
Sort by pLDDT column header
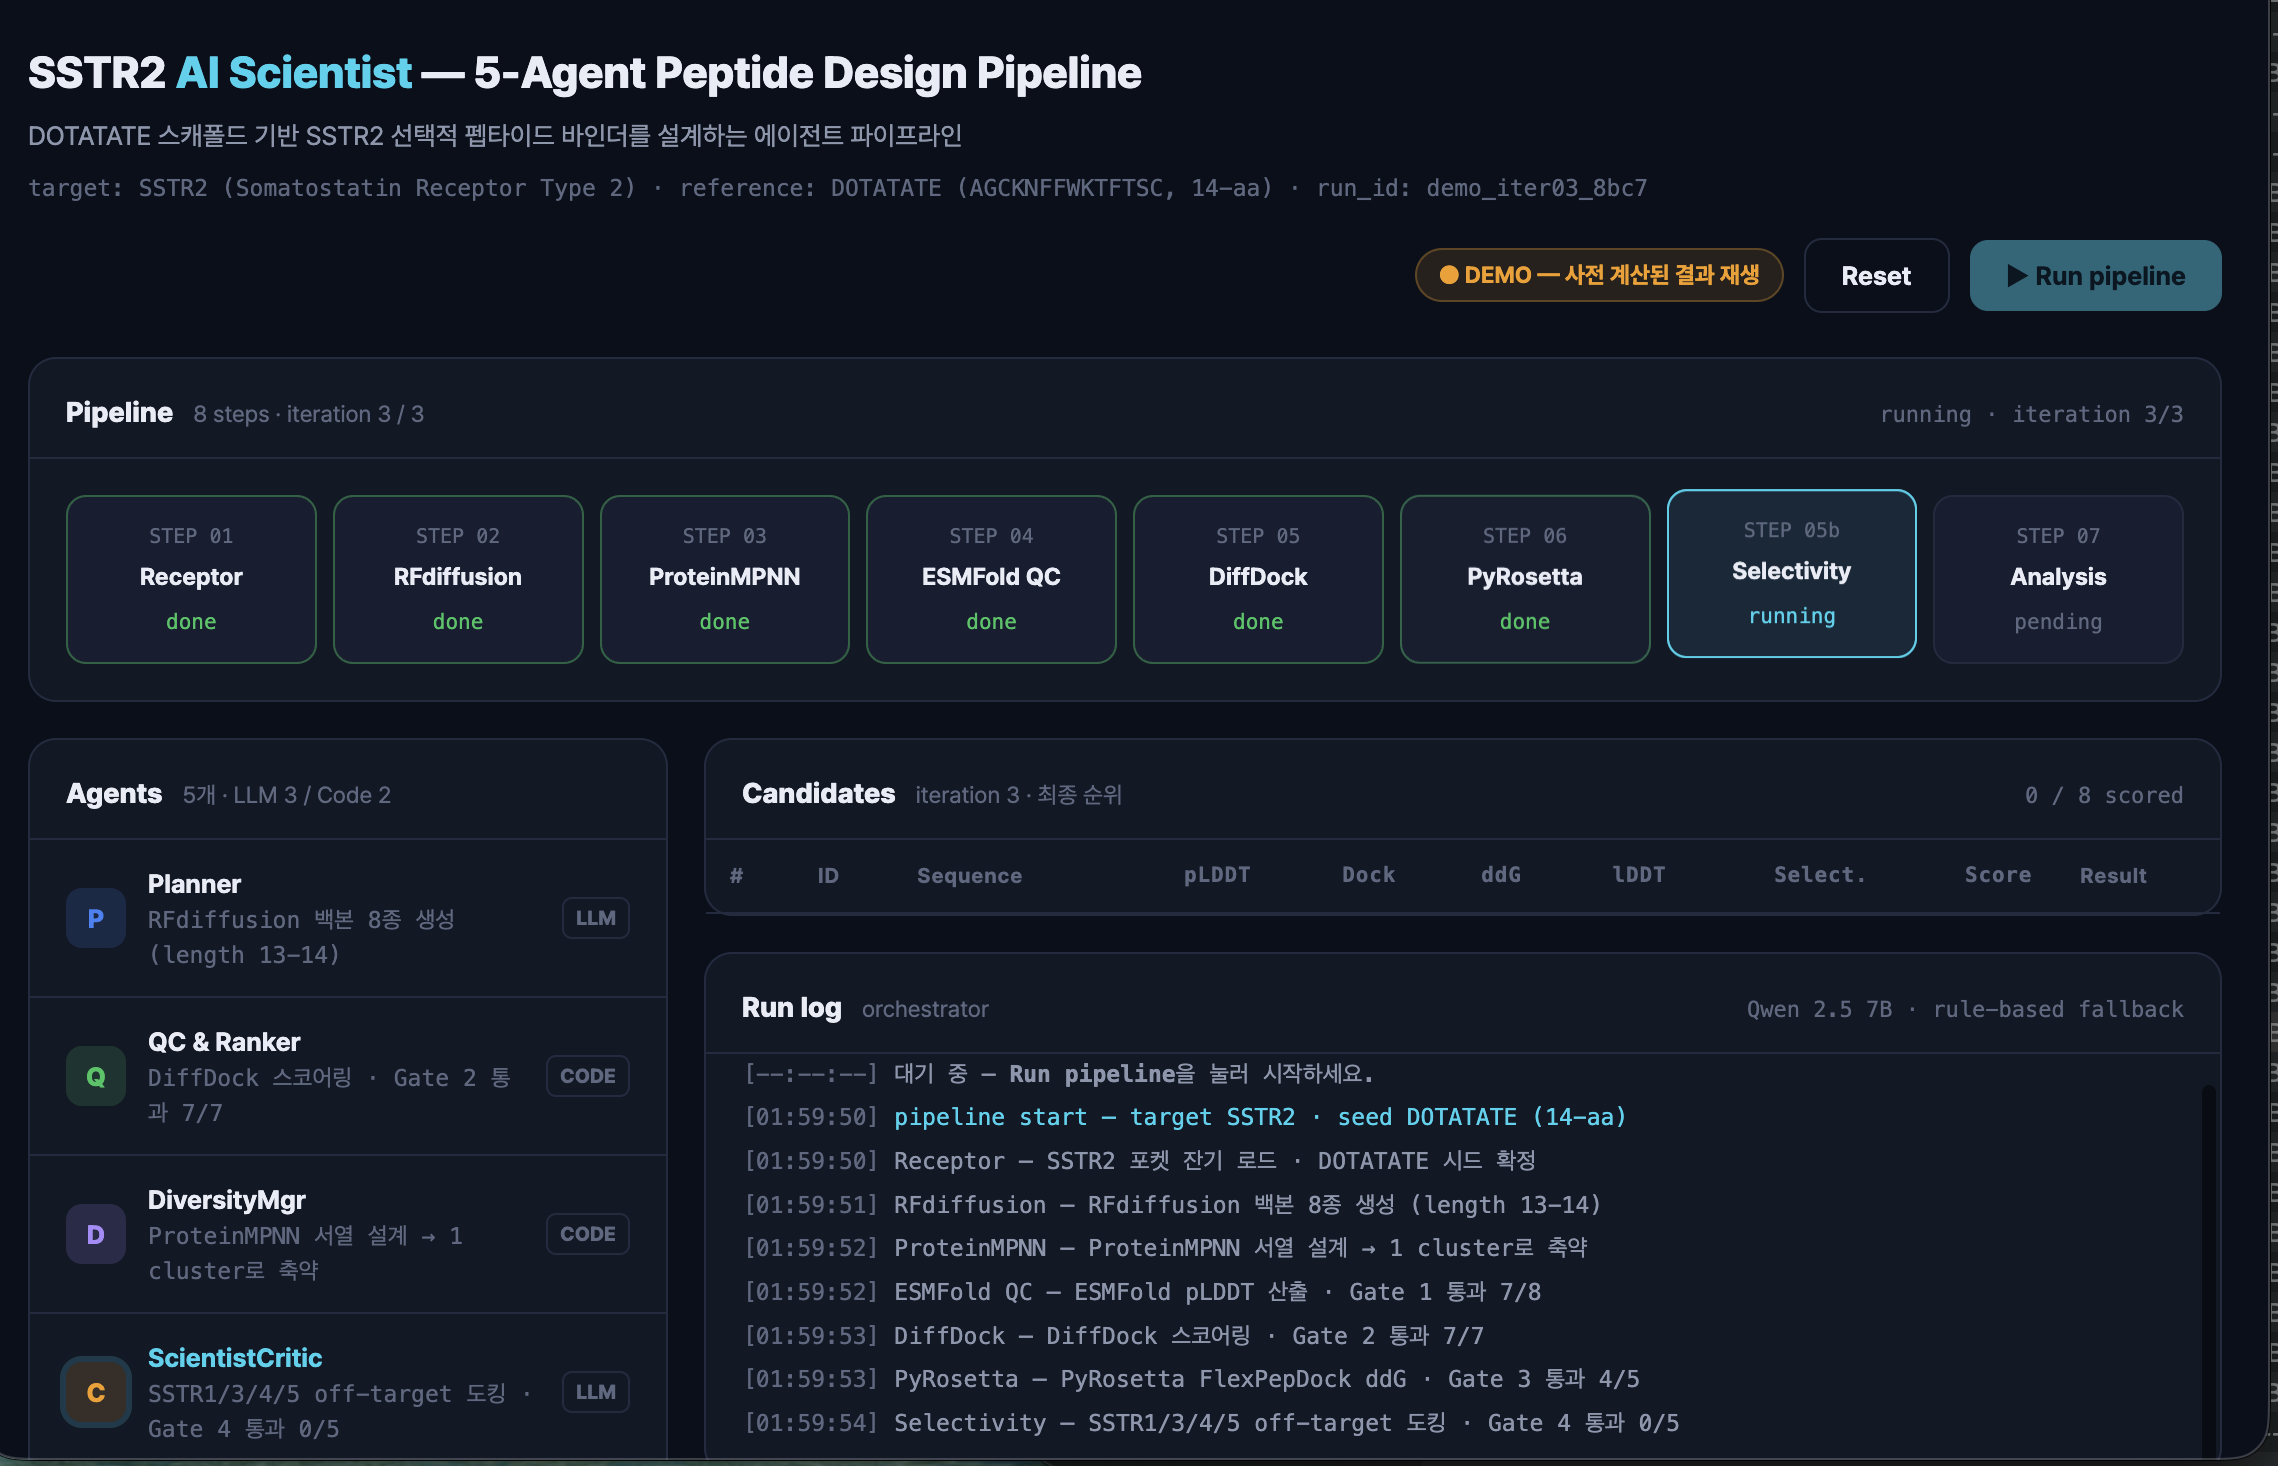click(x=1216, y=875)
